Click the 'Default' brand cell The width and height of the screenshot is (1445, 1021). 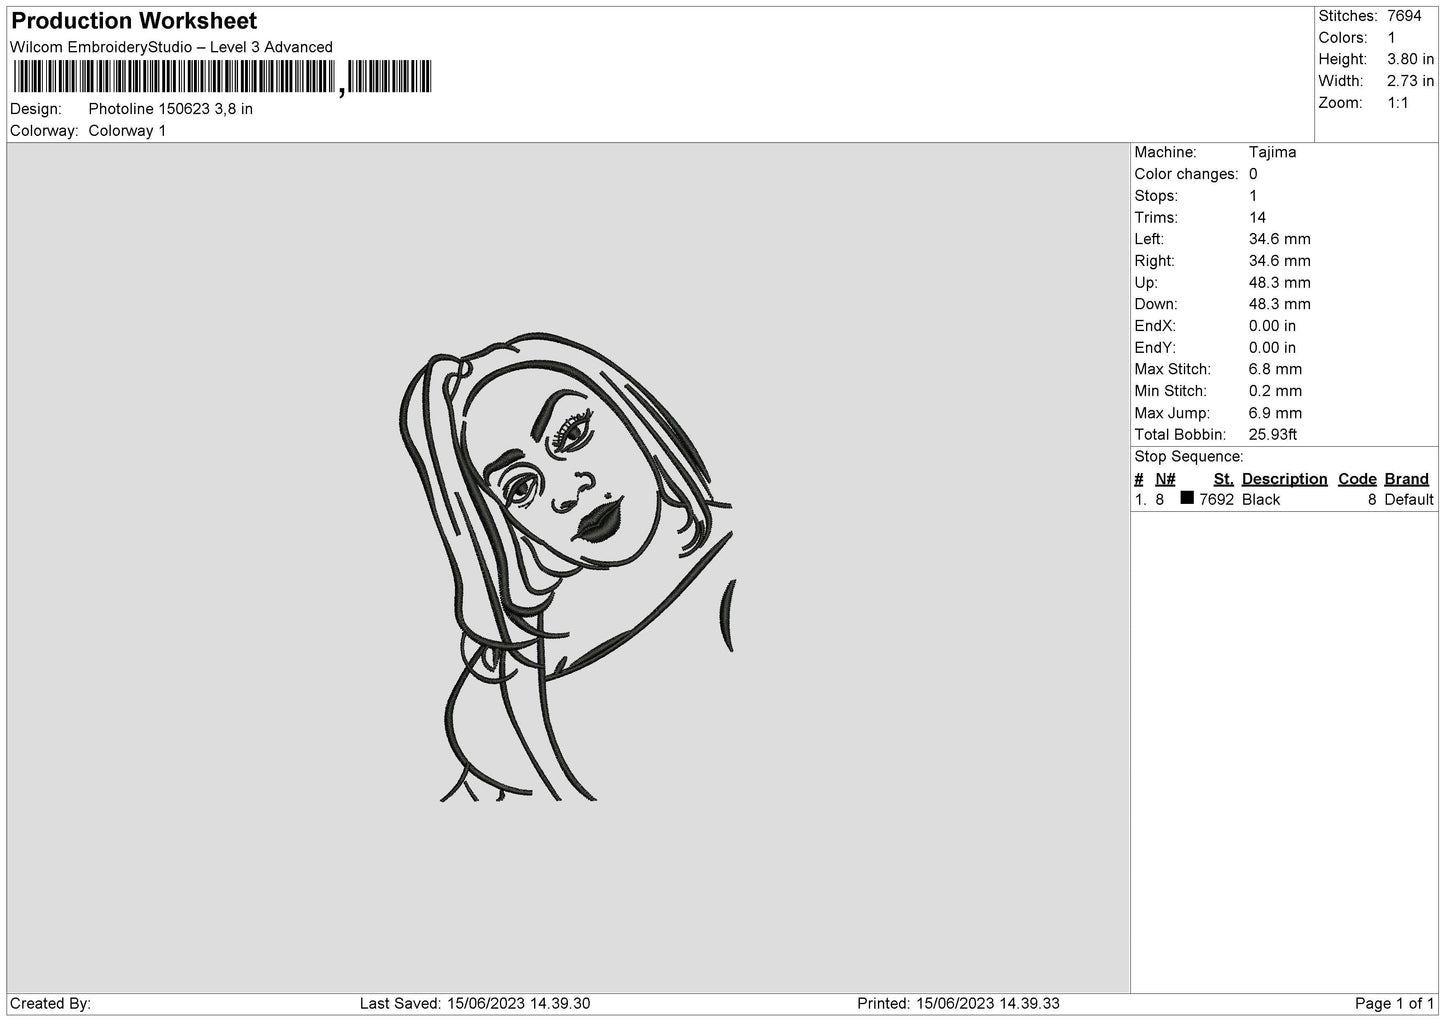[x=1409, y=500]
